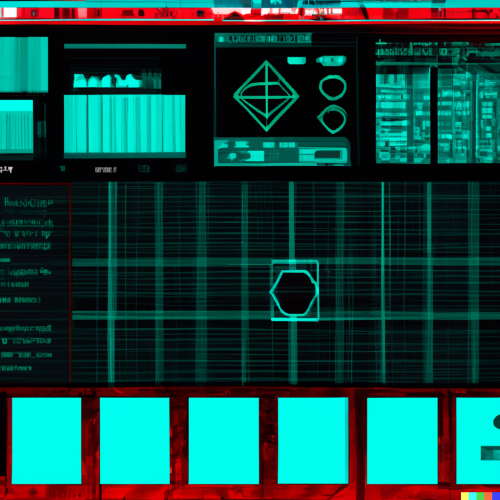Click the small cyan icon in the strip below the diamond
Image resolution: width=500 pixels, height=500 pixels.
pos(223,144)
